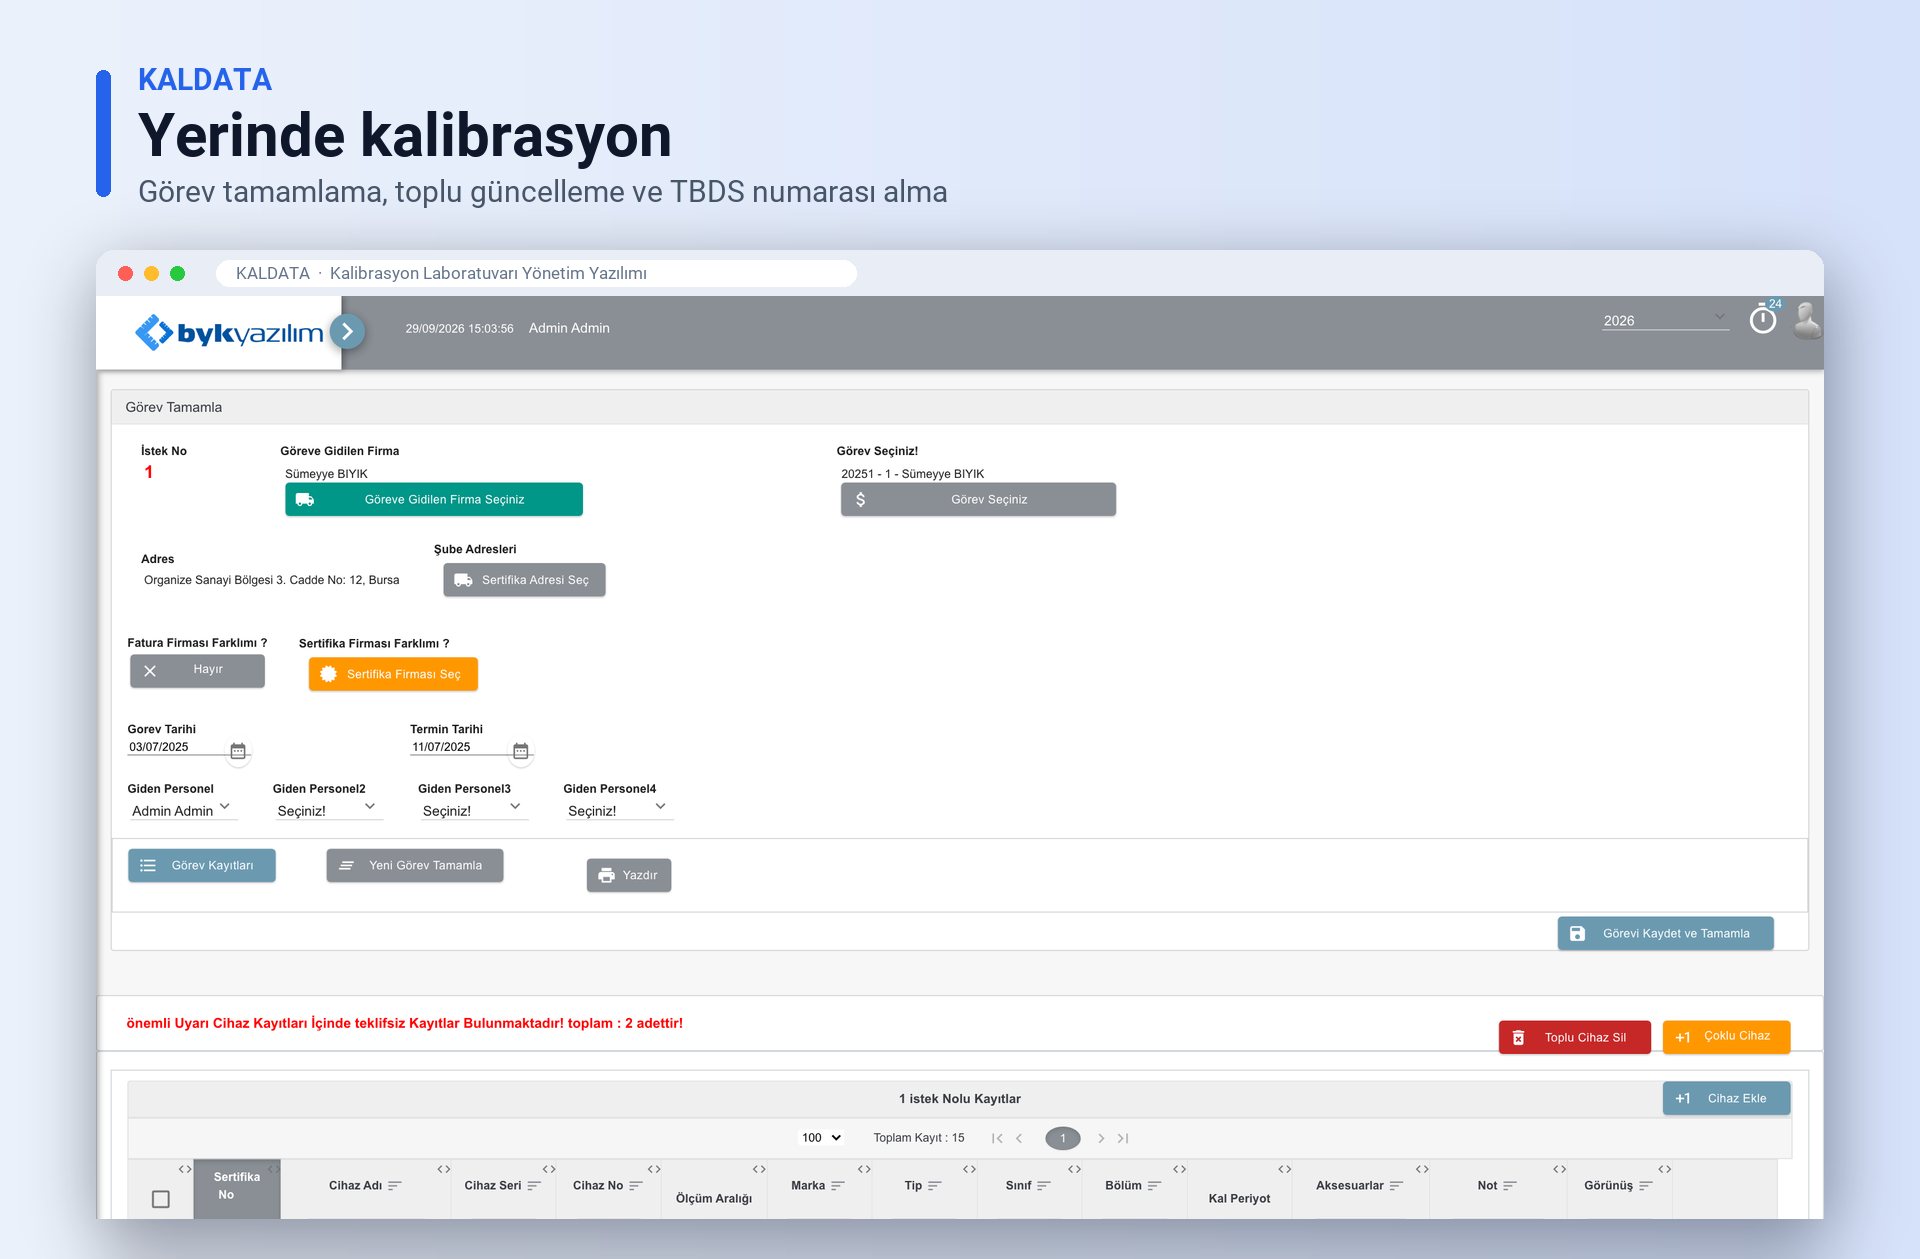
Task: Tick the select-all checkbox in table header
Action: click(x=161, y=1199)
